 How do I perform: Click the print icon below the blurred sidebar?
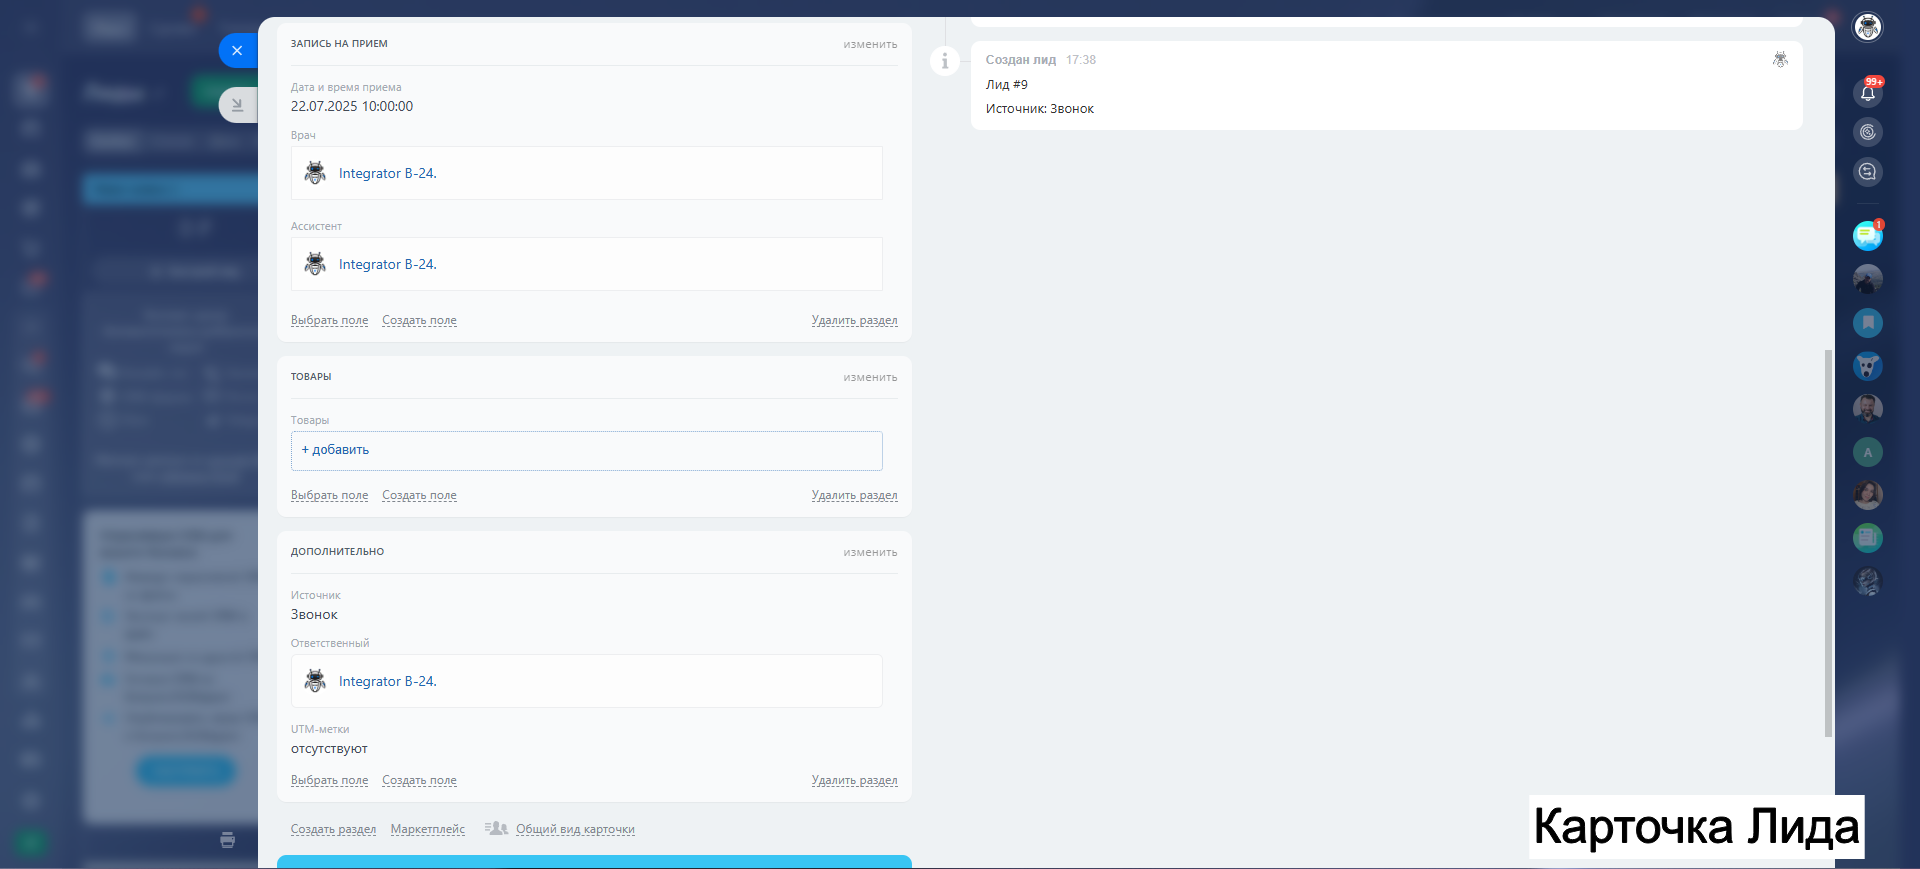(228, 840)
